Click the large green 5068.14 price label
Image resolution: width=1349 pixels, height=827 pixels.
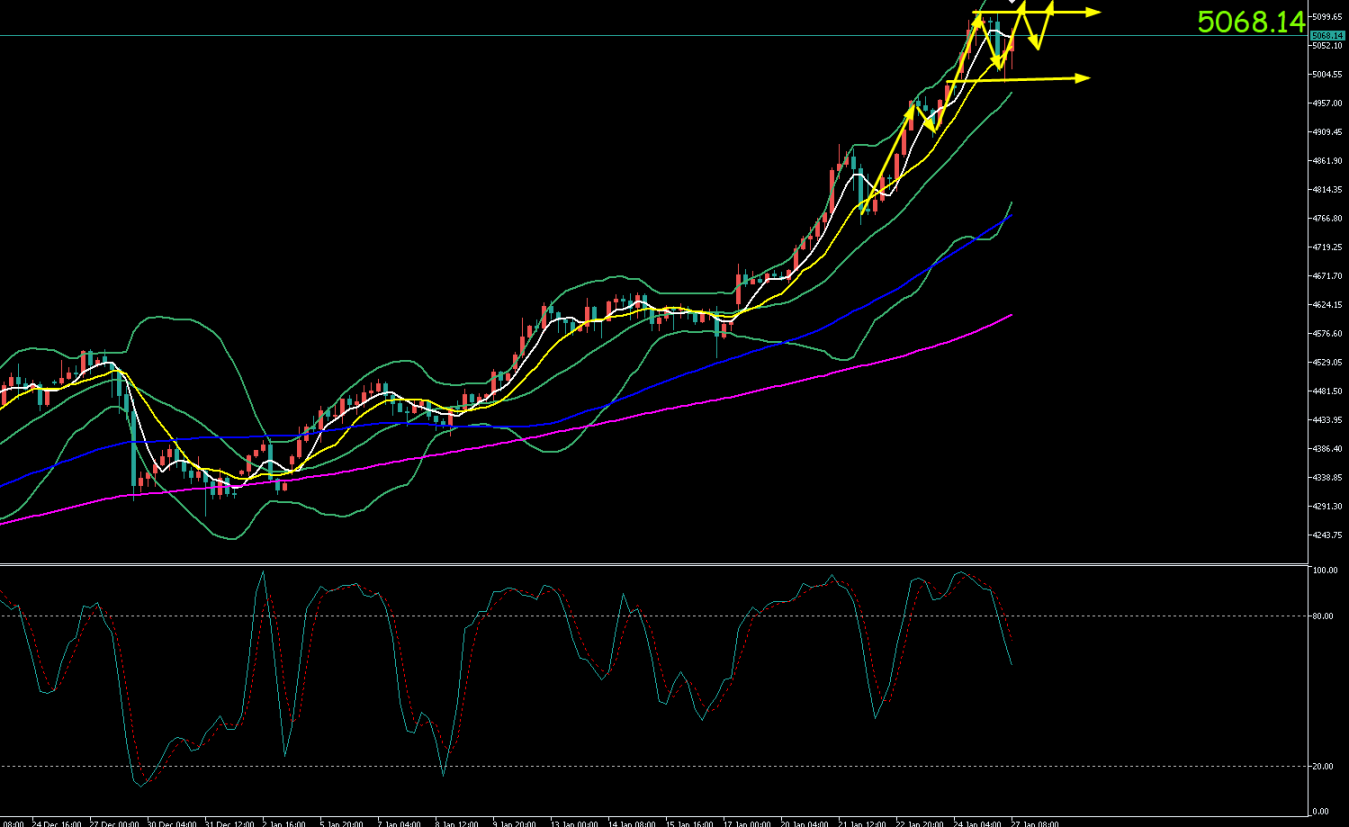[1250, 22]
